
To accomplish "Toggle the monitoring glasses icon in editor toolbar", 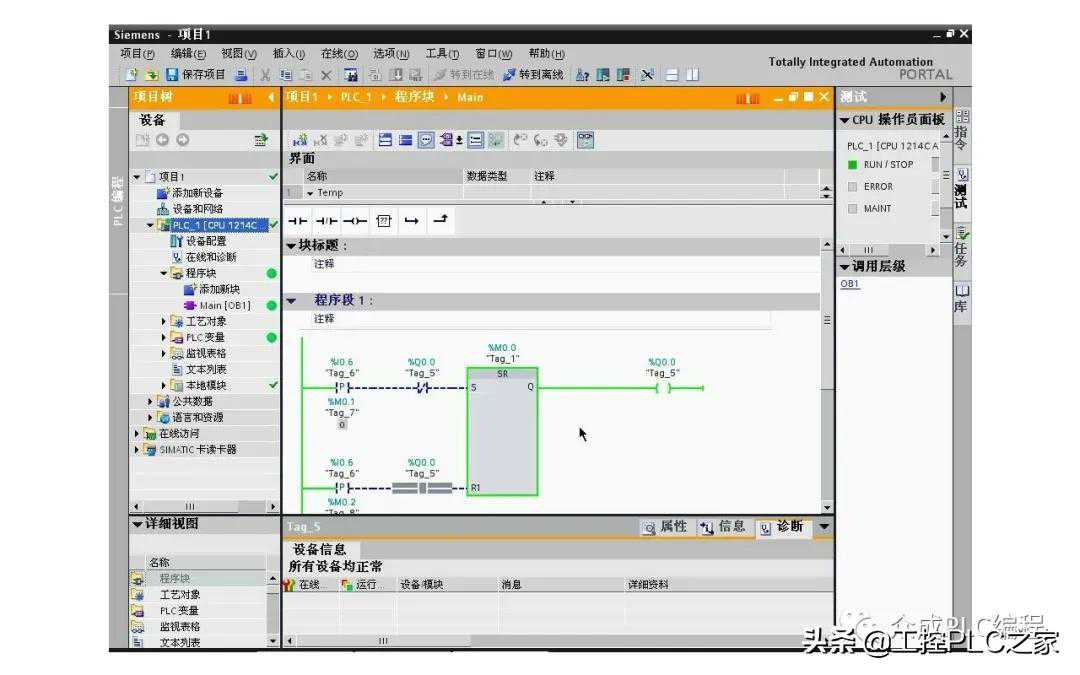I will pos(585,140).
